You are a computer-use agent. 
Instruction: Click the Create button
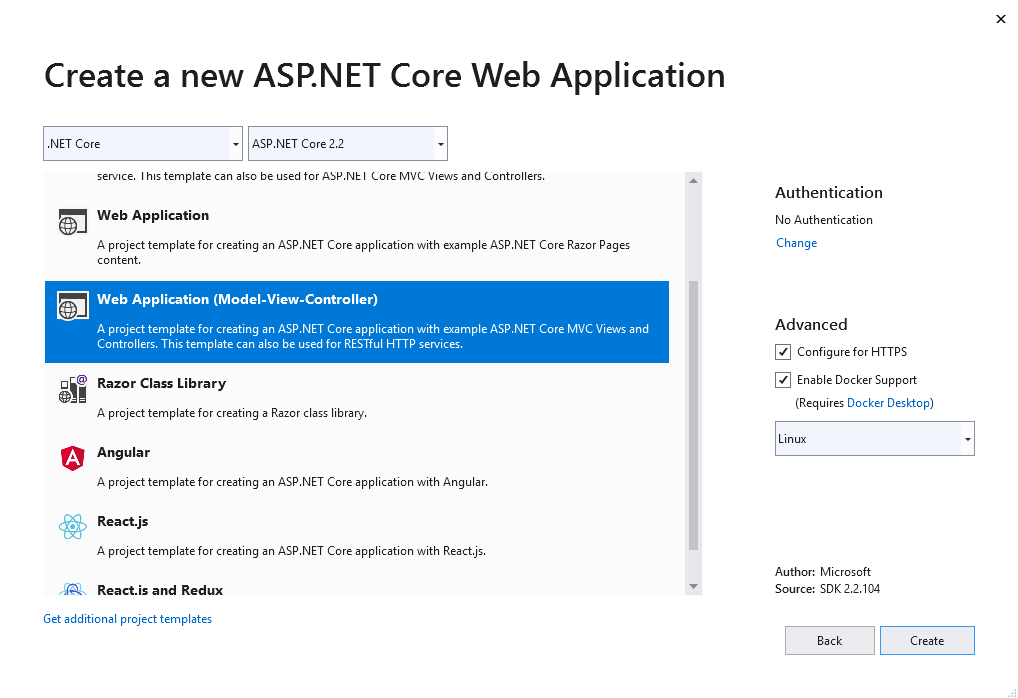point(927,641)
